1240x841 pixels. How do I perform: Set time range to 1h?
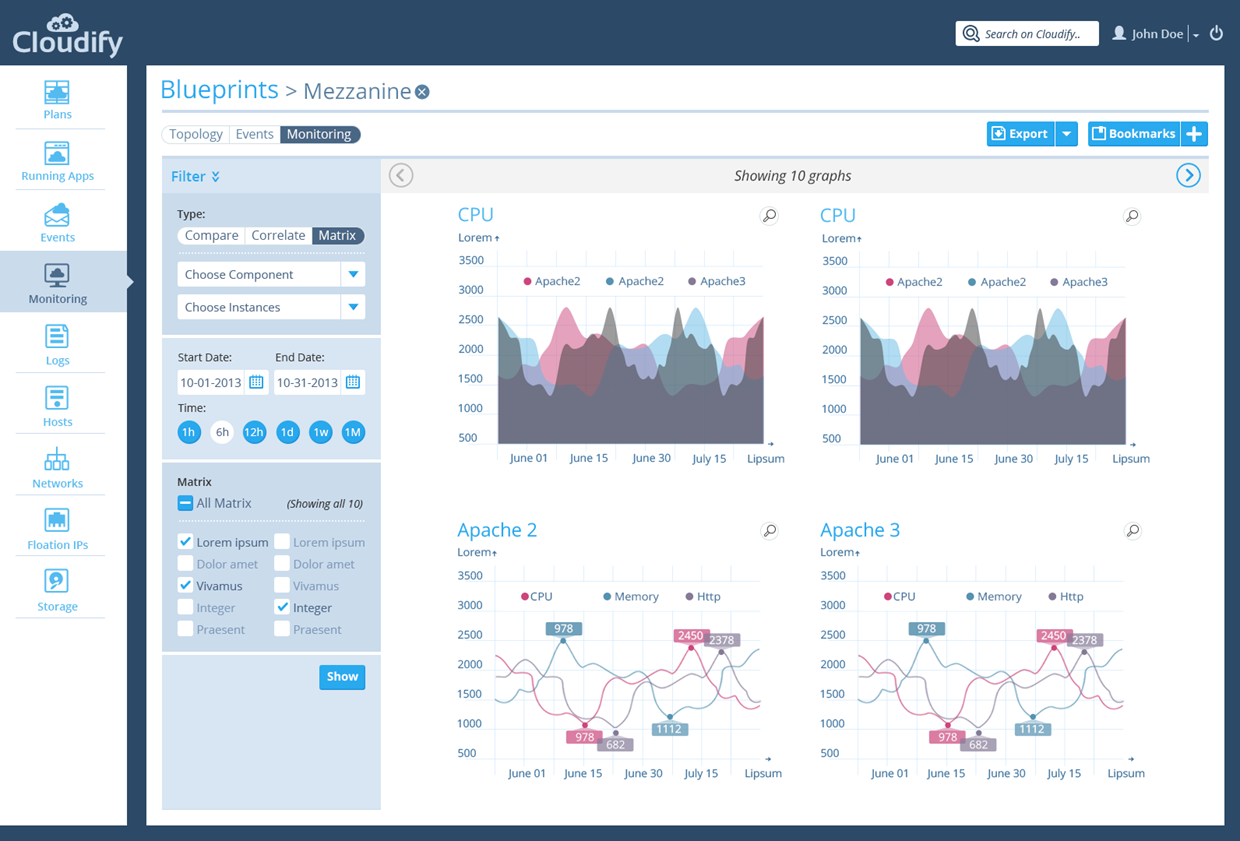(188, 432)
